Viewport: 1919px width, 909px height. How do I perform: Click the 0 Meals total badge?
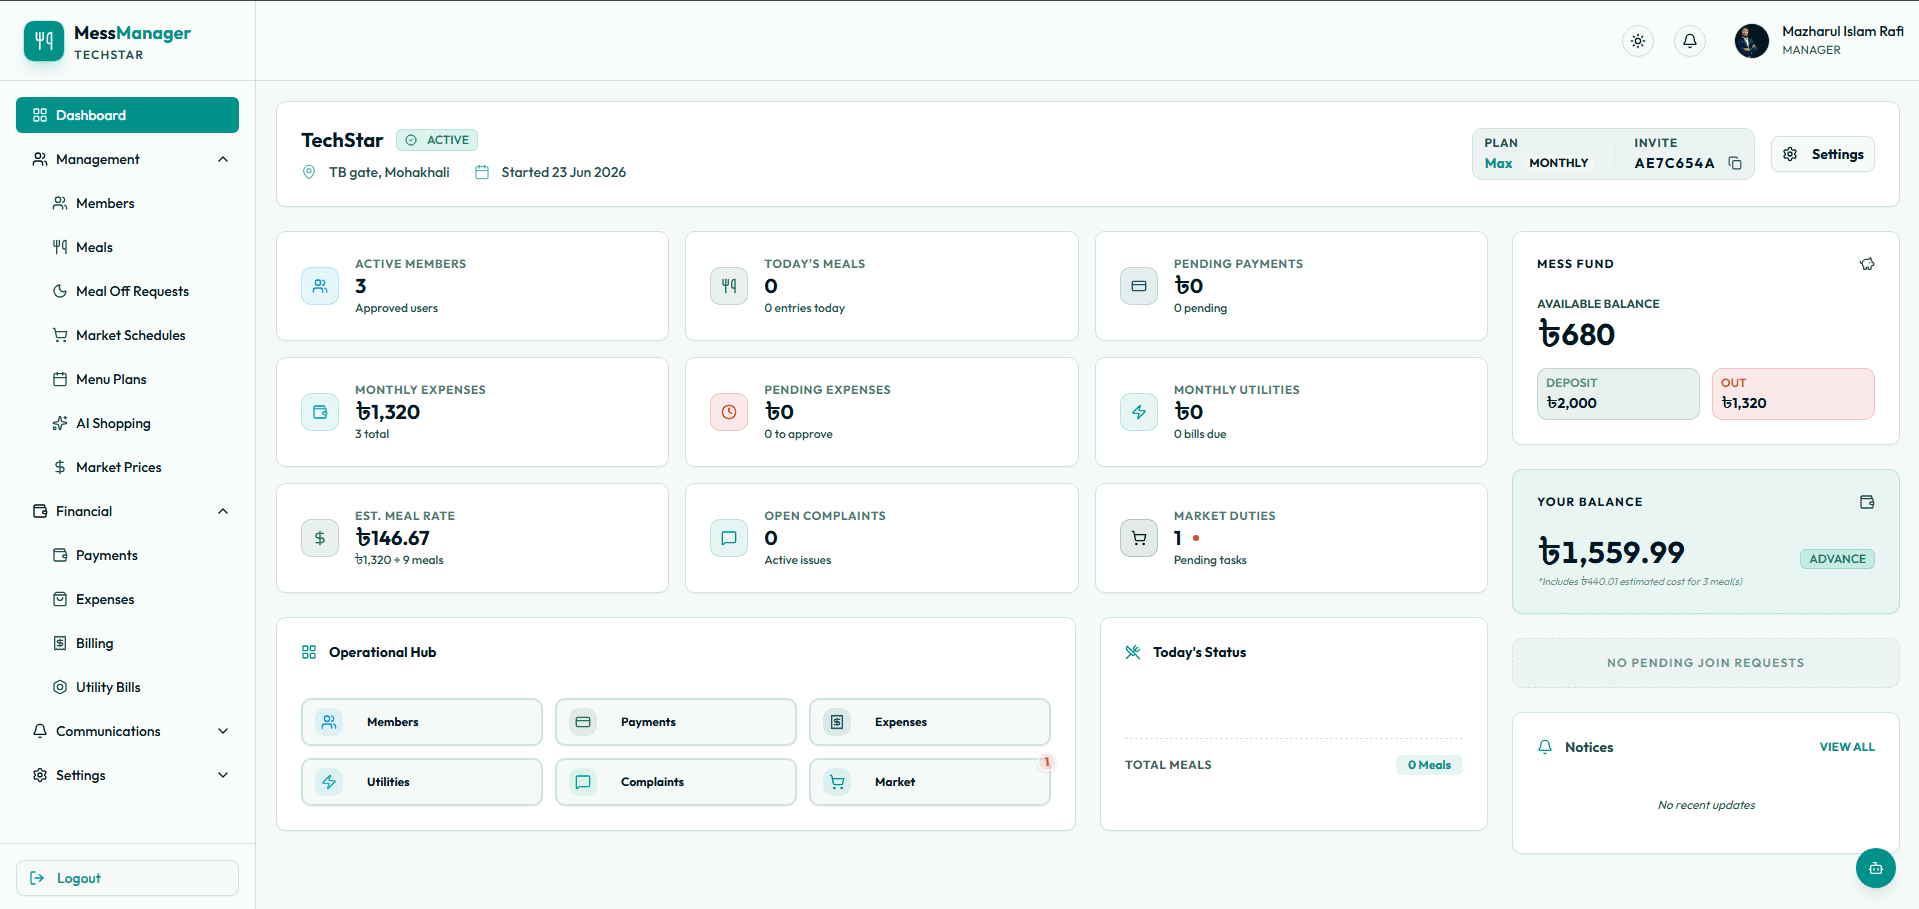tap(1429, 765)
